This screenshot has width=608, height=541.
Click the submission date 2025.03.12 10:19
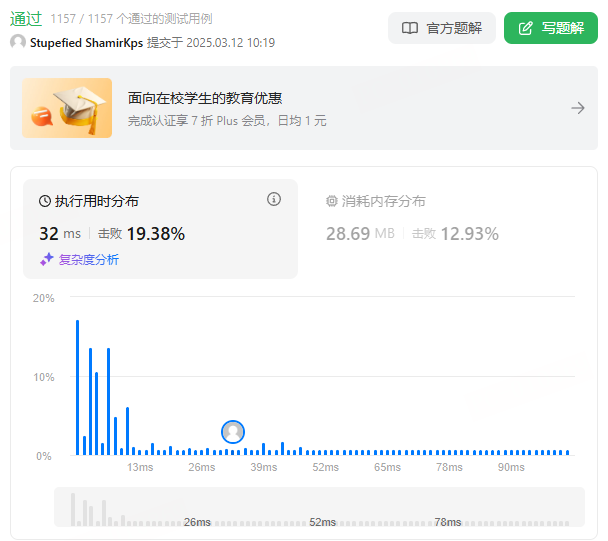[x=231, y=43]
